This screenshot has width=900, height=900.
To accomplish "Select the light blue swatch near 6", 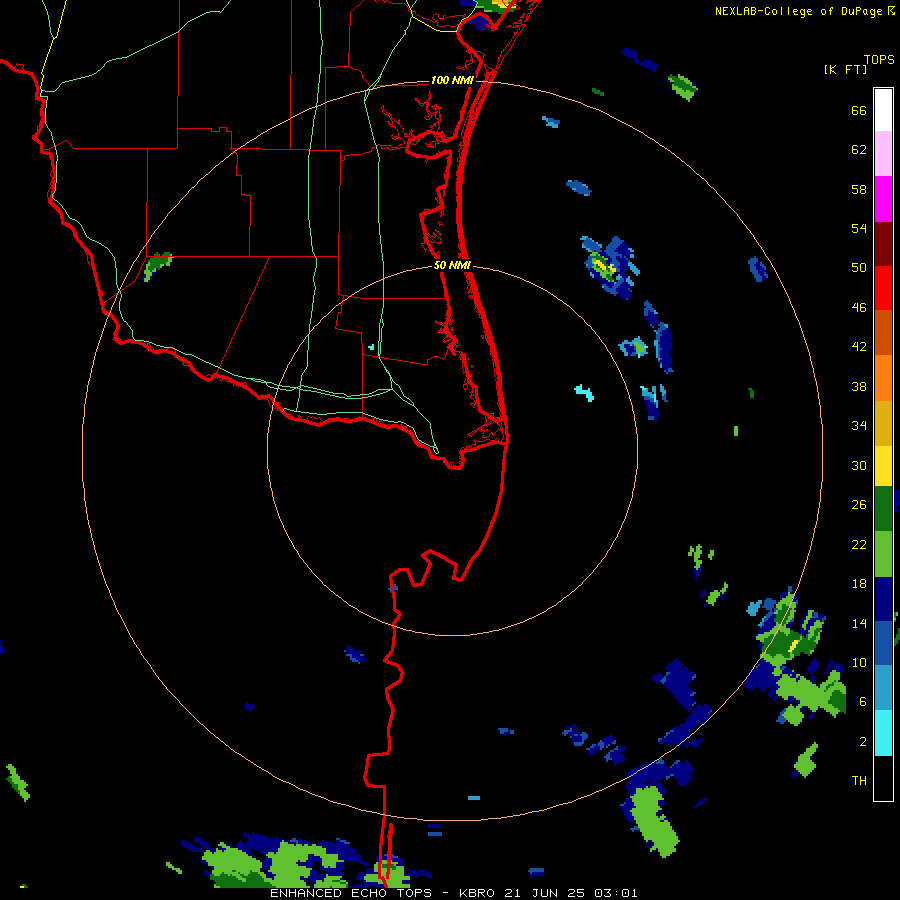I will pyautogui.click(x=883, y=688).
